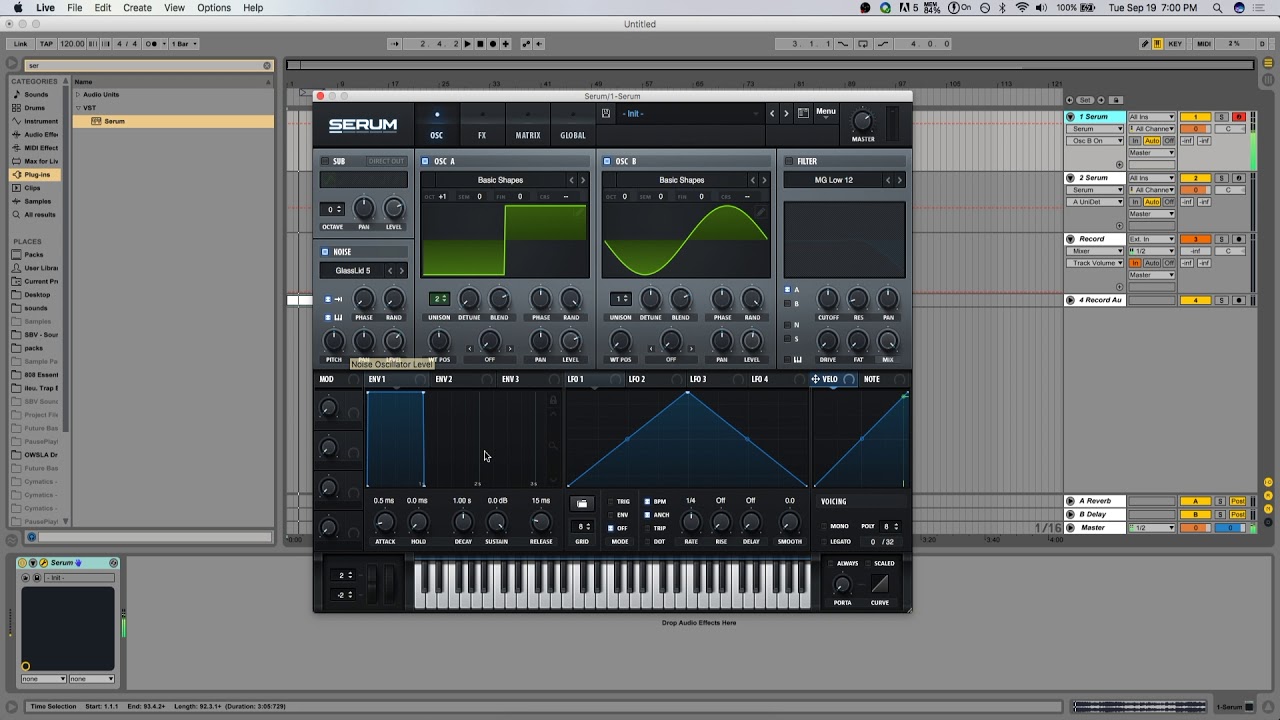This screenshot has height=720, width=1280.
Task: Expand Audio Units folder in browser
Action: click(78, 95)
